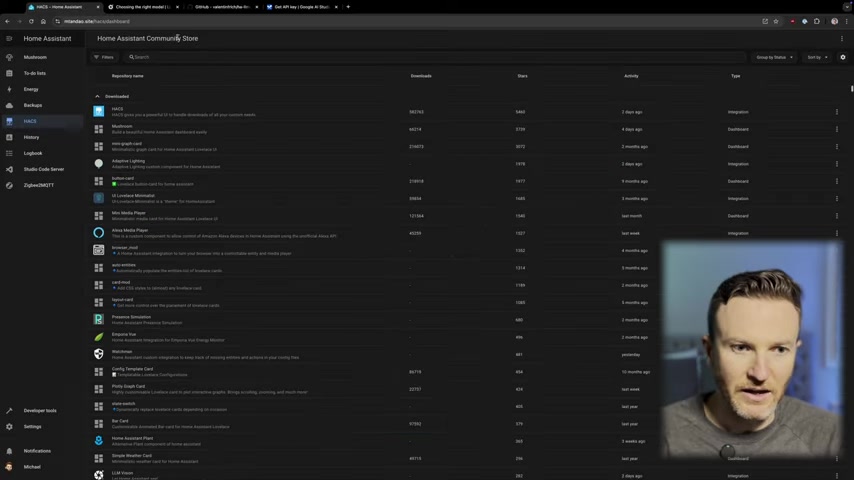This screenshot has height=480, width=854.
Task: Open the Sort by dropdown
Action: (x=817, y=57)
